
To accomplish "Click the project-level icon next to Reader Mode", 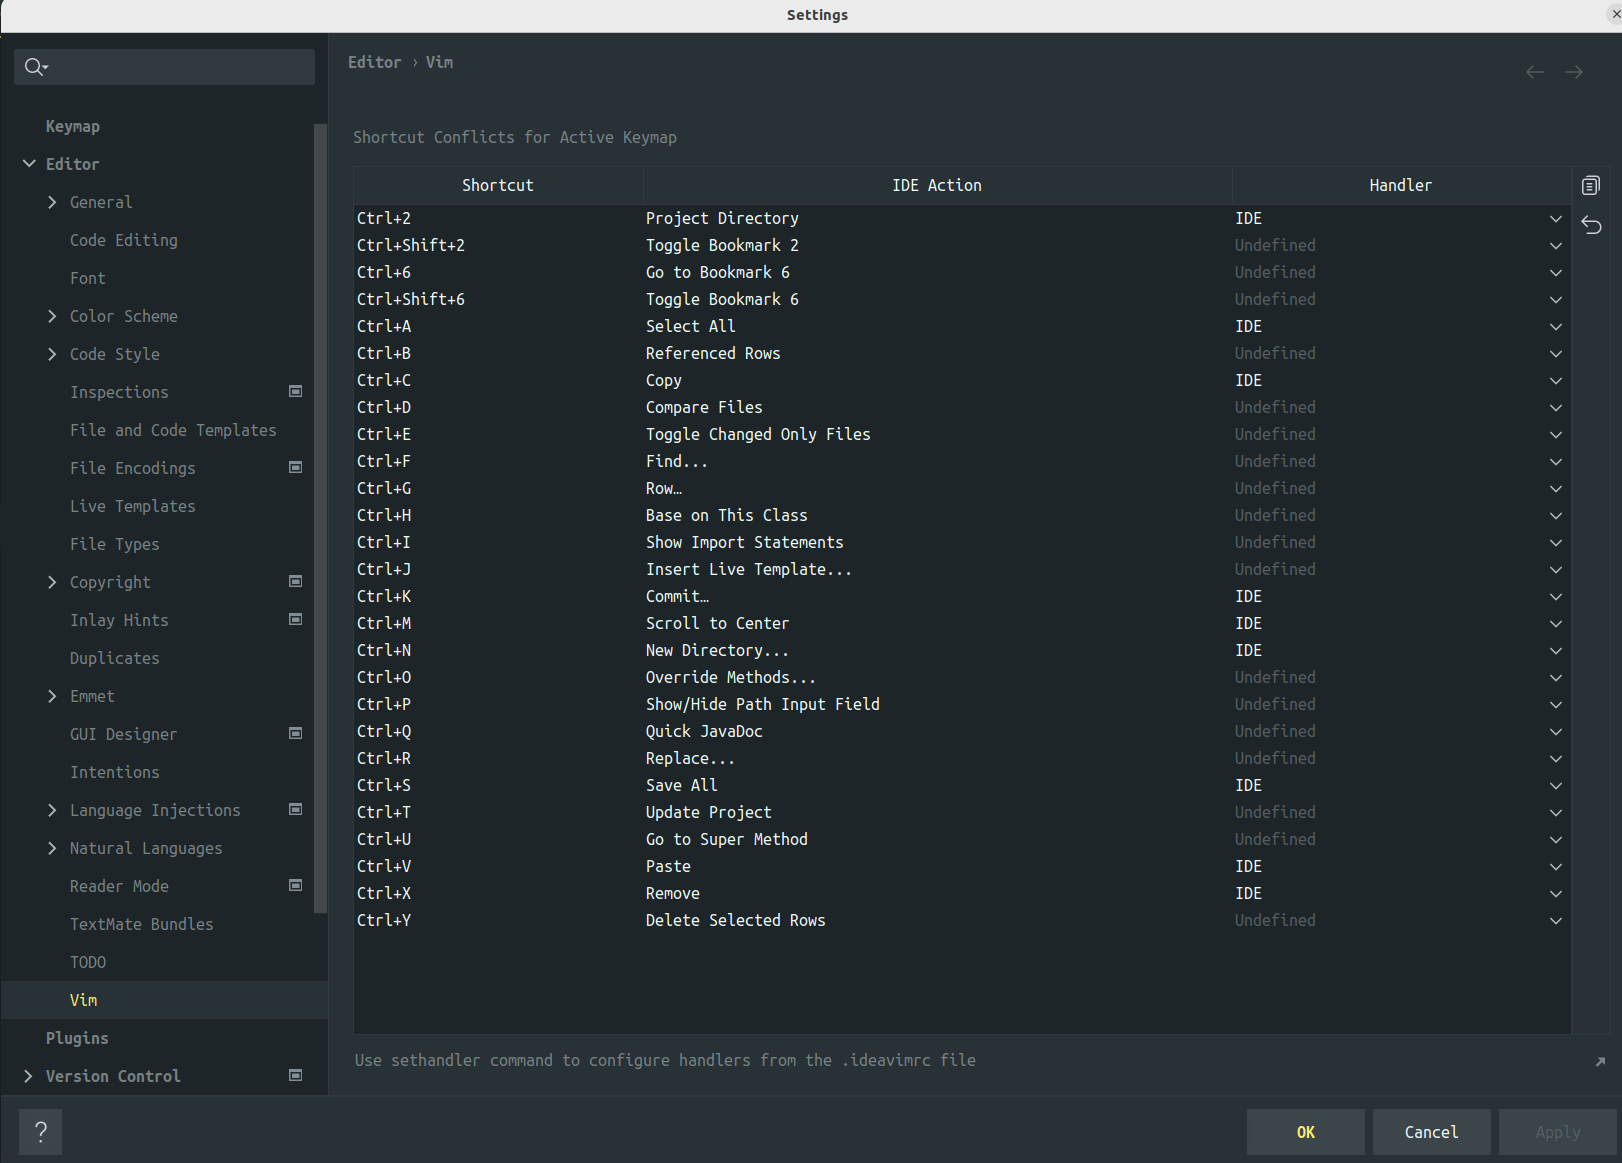I will 296,885.
